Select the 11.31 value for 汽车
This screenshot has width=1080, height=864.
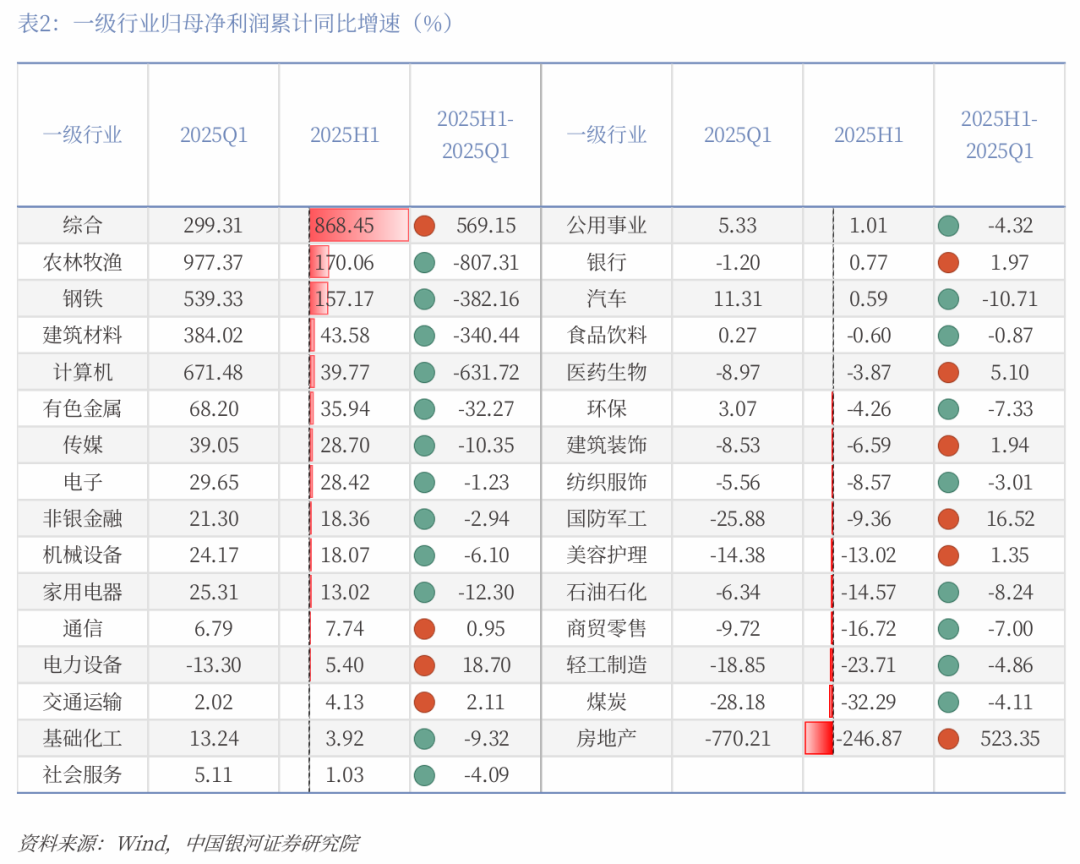click(738, 299)
